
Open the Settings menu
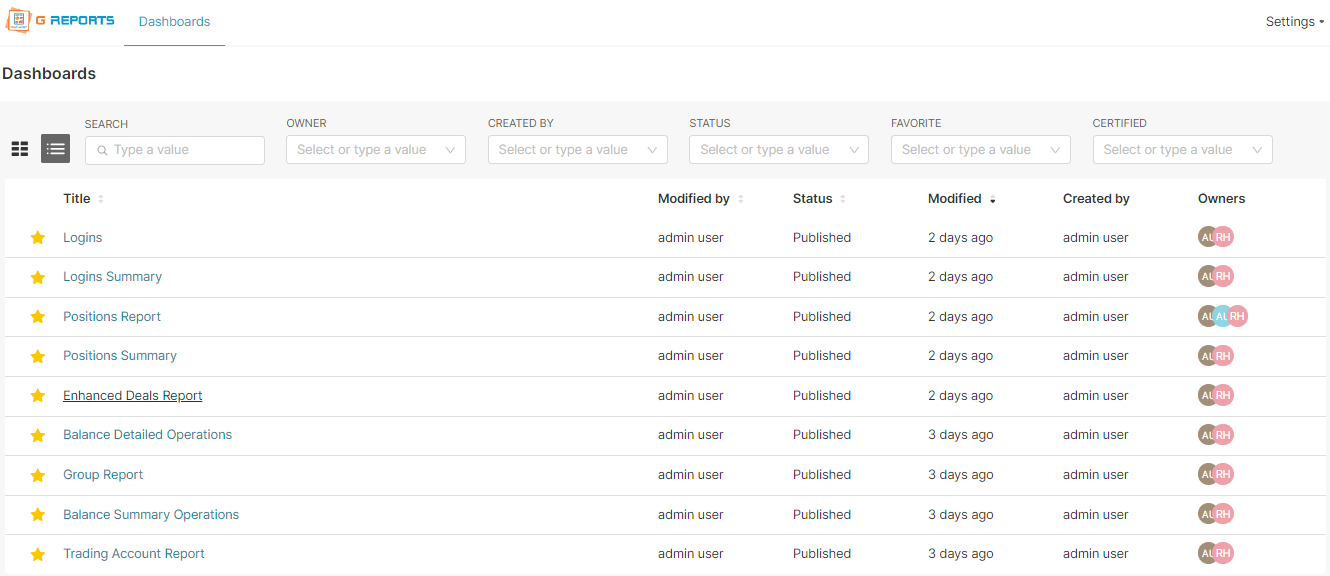click(x=1294, y=22)
